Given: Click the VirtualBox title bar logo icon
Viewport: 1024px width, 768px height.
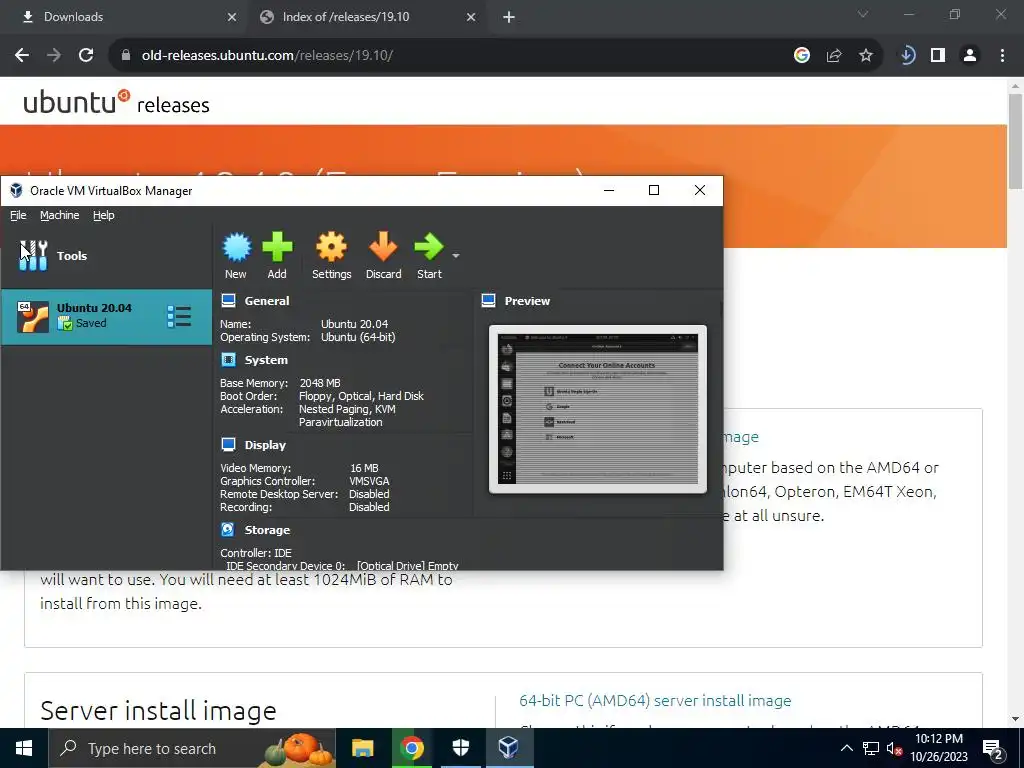Looking at the screenshot, I should [16, 191].
